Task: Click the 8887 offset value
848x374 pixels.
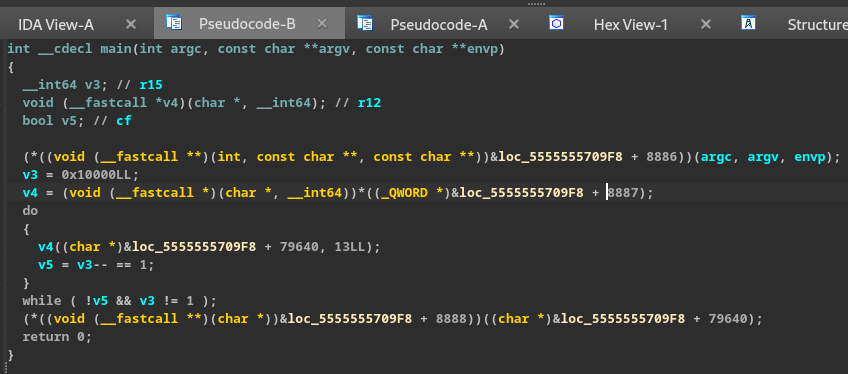Action: (x=622, y=192)
